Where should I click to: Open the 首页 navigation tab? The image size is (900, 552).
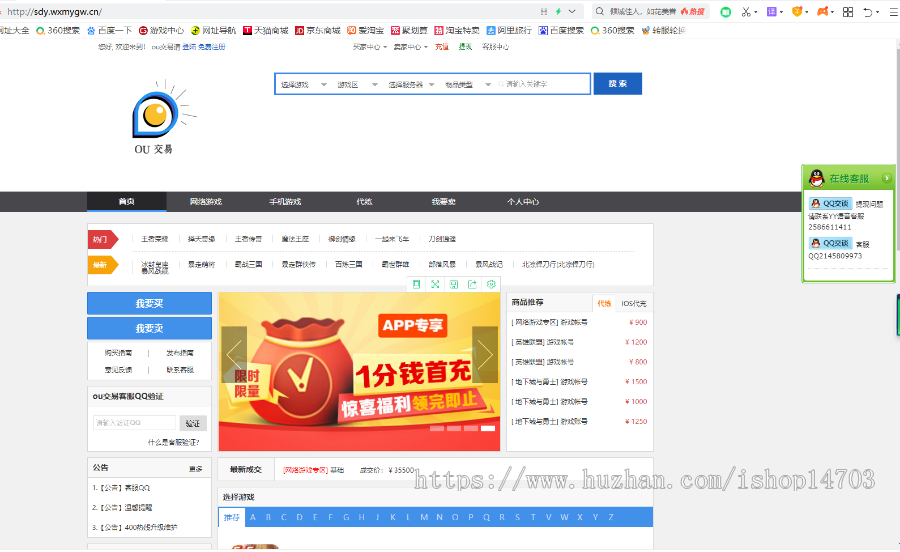coord(127,201)
